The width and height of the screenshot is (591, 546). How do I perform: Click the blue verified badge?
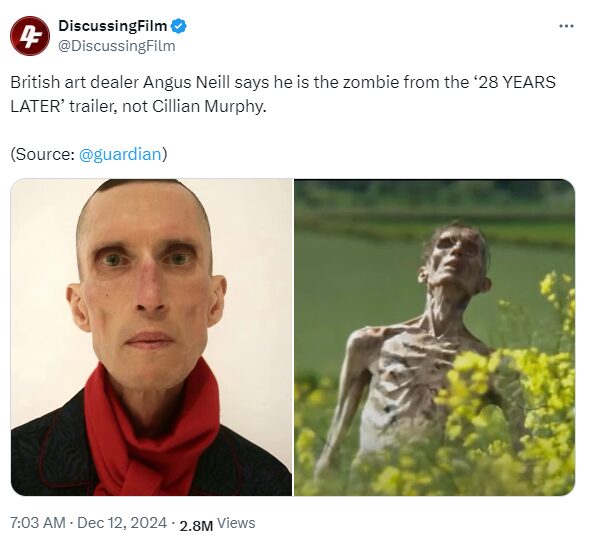click(179, 26)
